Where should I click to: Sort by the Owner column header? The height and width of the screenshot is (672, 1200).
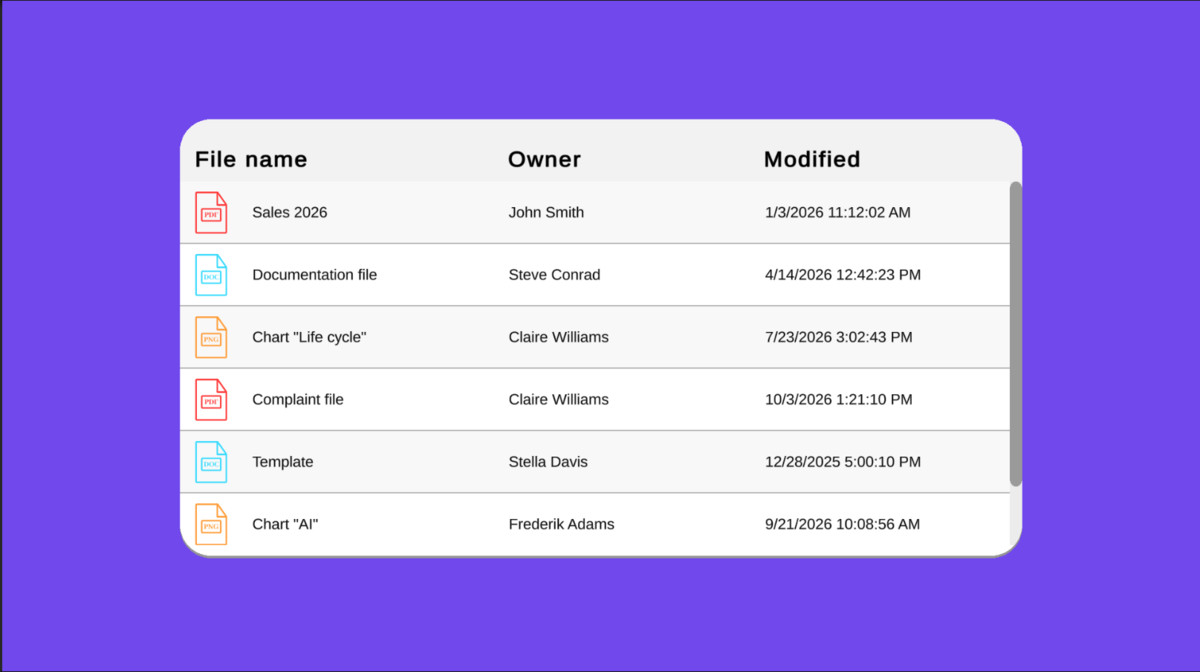point(544,159)
